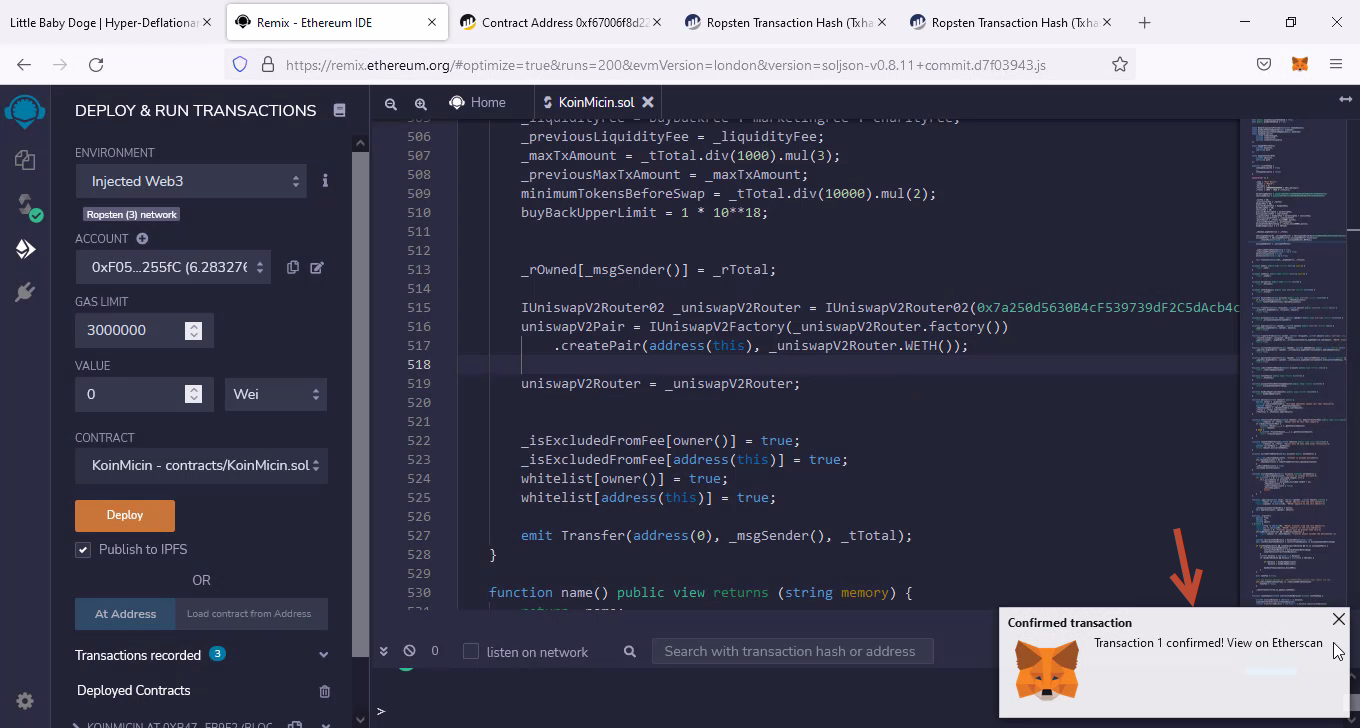Open the Plugin Manager plug icon

tap(25, 292)
